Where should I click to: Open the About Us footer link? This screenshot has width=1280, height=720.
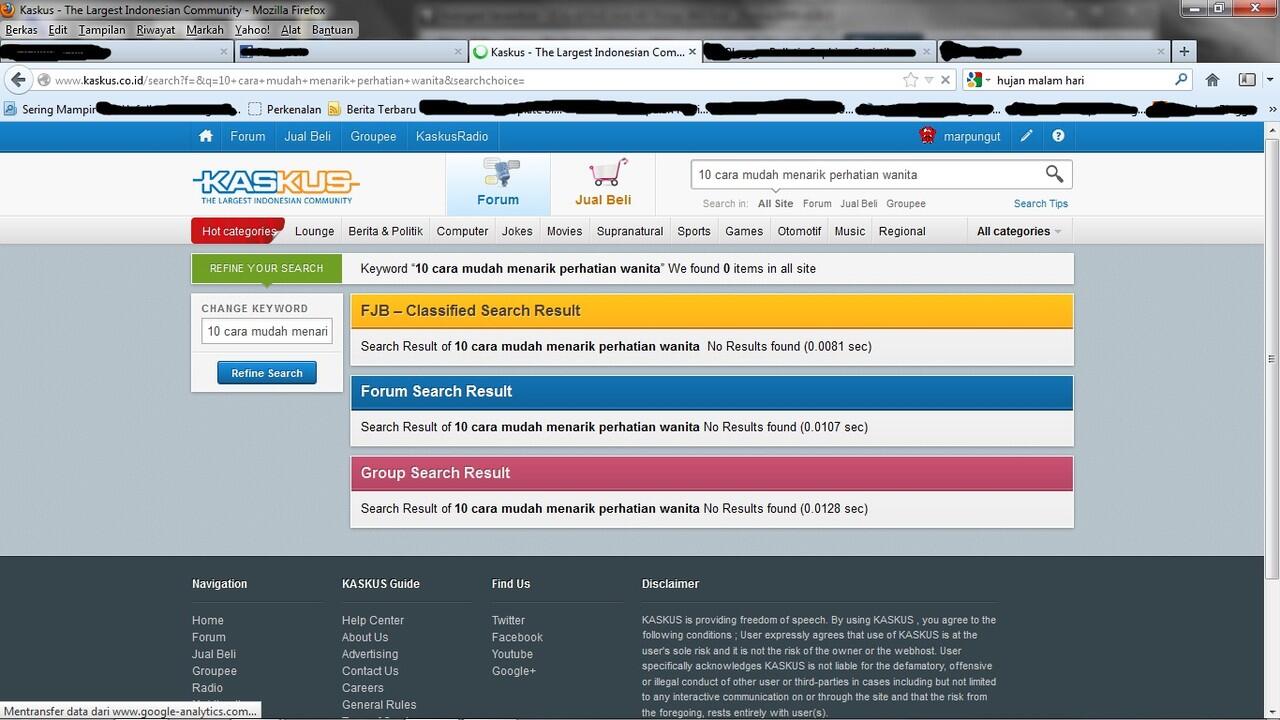(365, 638)
